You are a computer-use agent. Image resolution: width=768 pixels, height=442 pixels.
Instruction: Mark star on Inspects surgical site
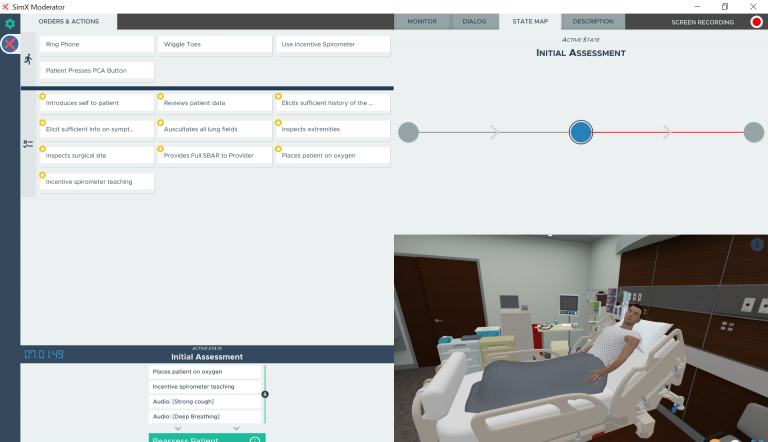tap(43, 149)
